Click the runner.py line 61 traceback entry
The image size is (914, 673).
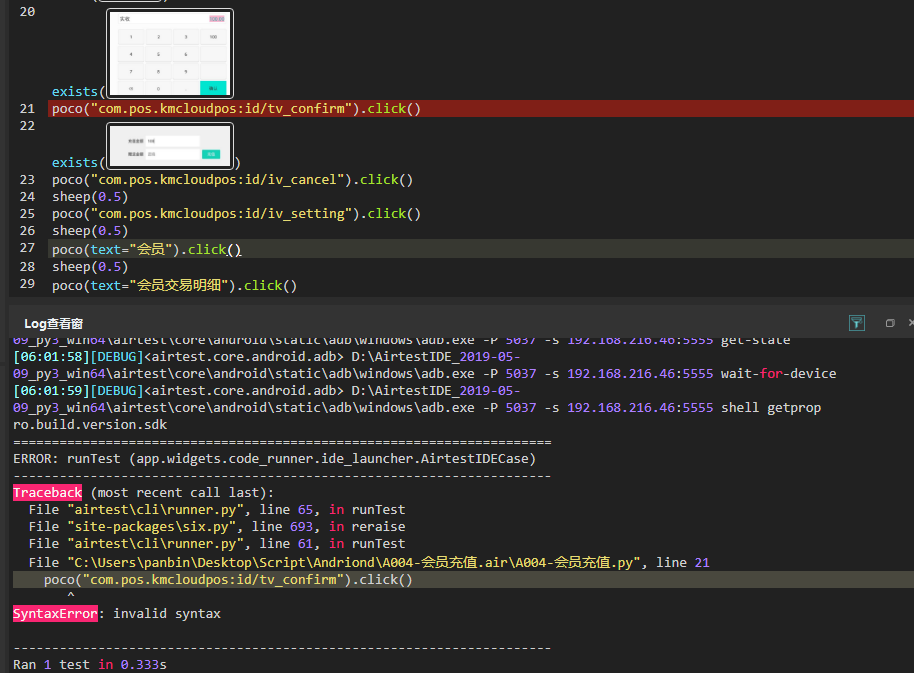[x=217, y=543]
